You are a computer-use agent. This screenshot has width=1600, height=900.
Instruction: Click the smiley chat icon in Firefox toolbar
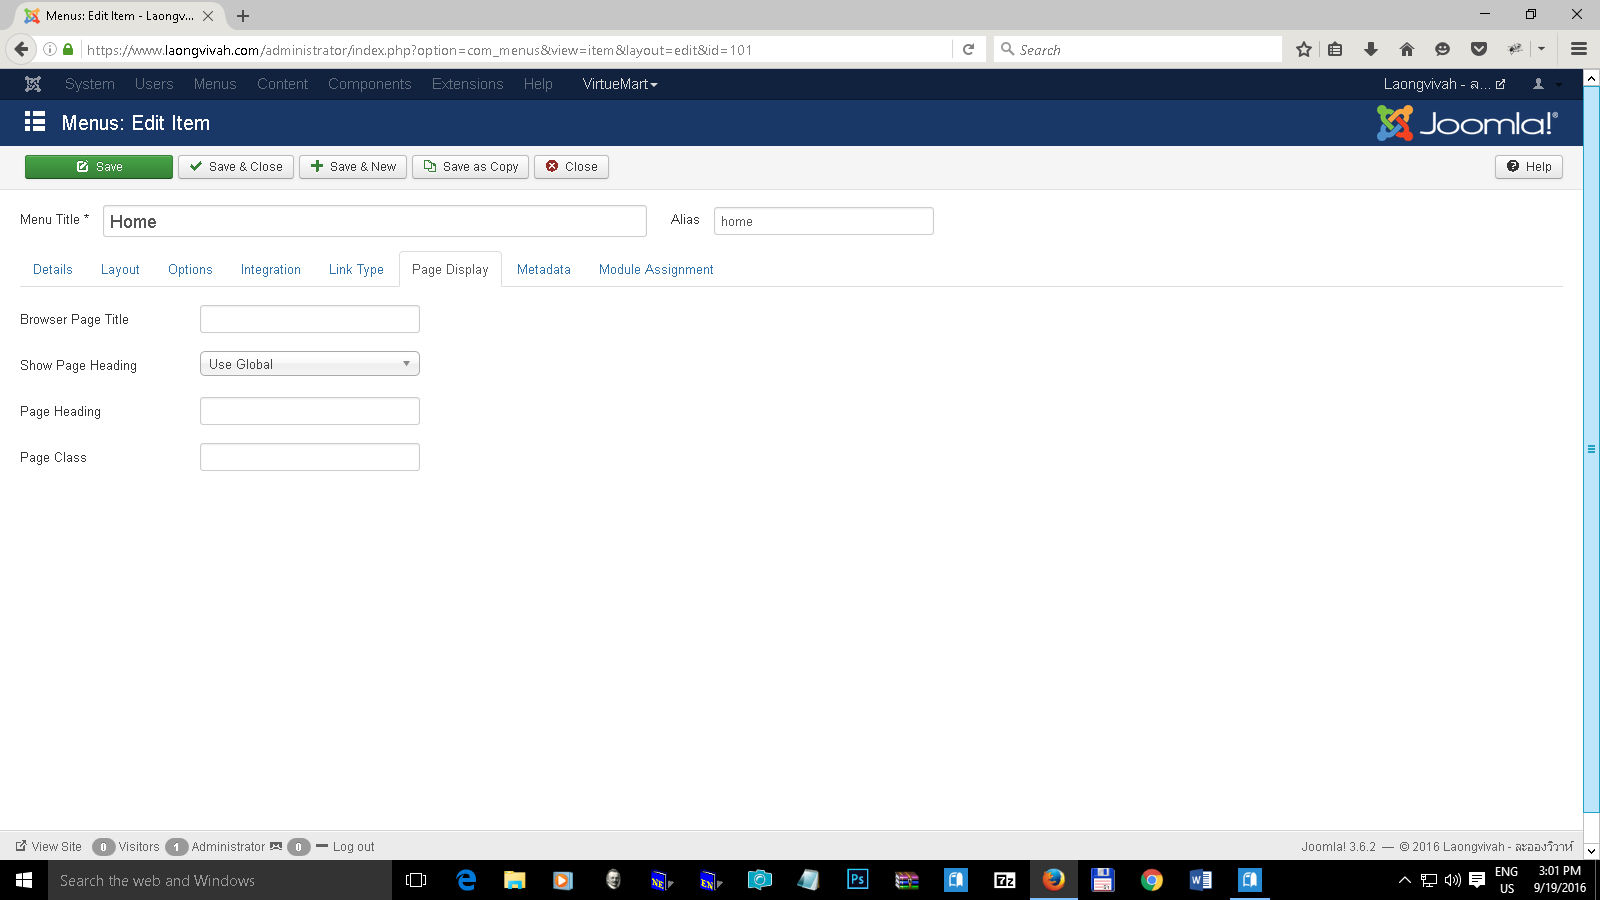click(1442, 49)
